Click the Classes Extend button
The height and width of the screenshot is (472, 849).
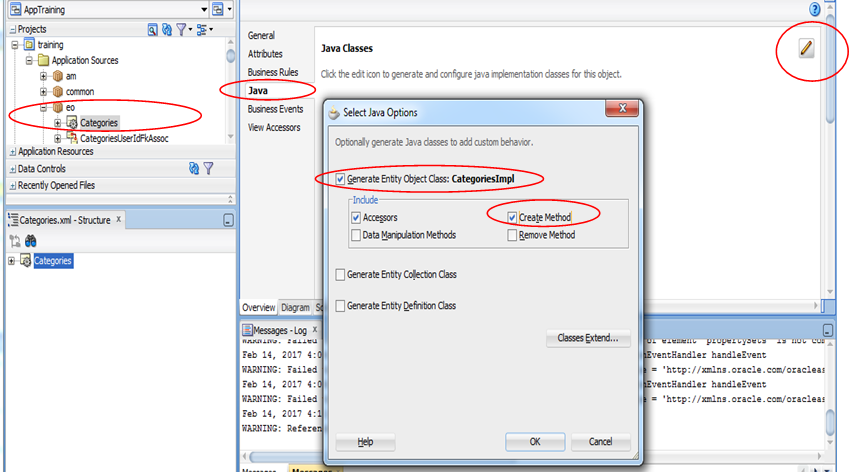[588, 339]
